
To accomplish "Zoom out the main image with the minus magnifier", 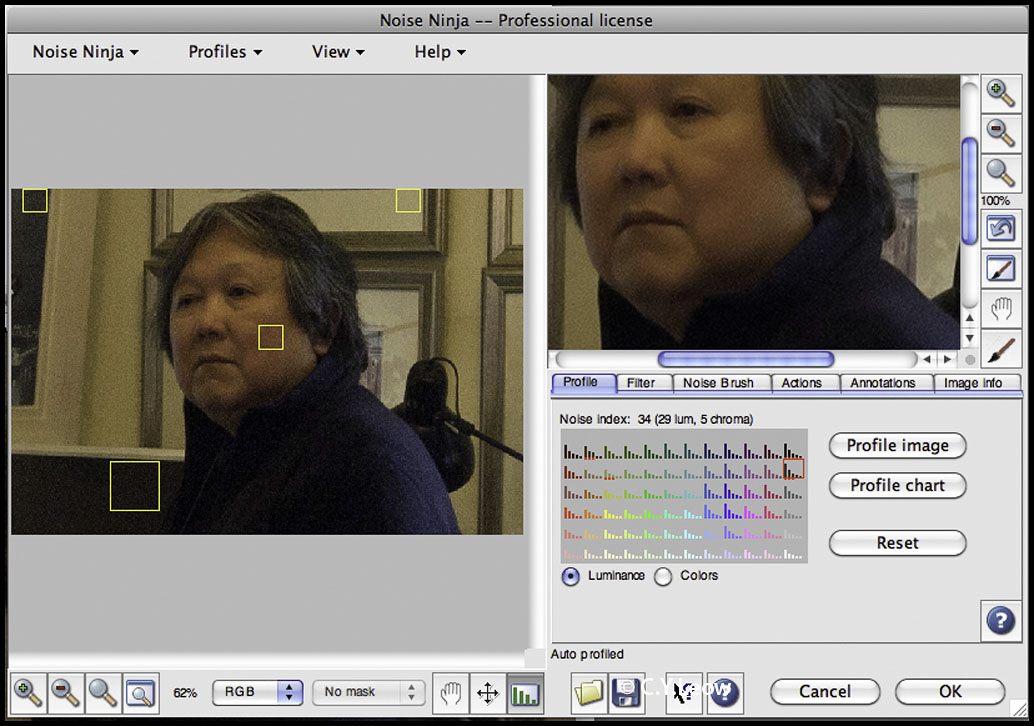I will click(x=65, y=693).
